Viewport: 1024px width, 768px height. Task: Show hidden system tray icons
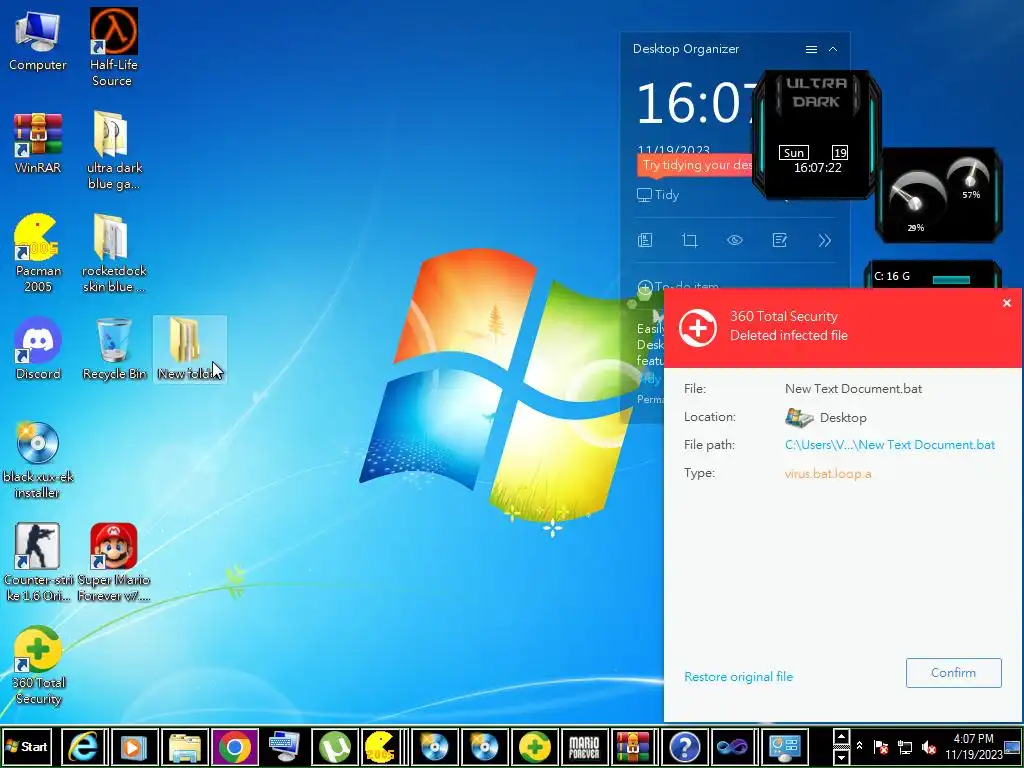click(x=859, y=746)
